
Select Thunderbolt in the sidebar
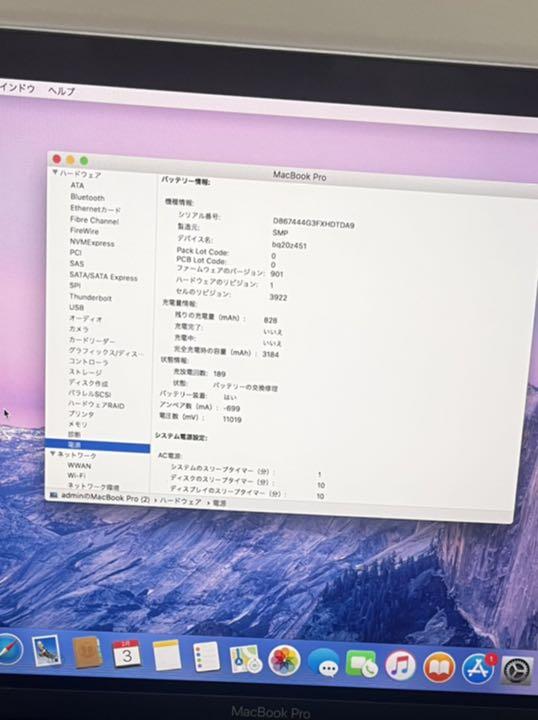point(90,298)
